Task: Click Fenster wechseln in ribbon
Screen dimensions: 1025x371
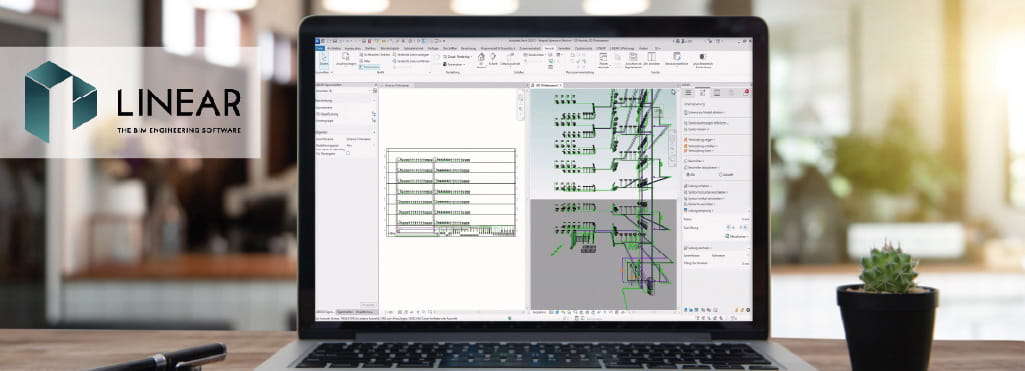Action: pyautogui.click(x=604, y=59)
